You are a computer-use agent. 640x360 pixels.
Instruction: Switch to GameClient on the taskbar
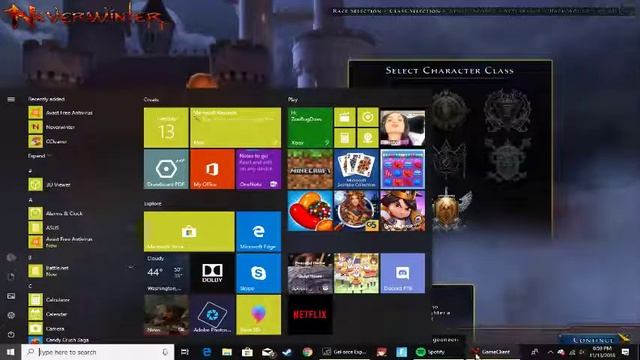coord(492,352)
